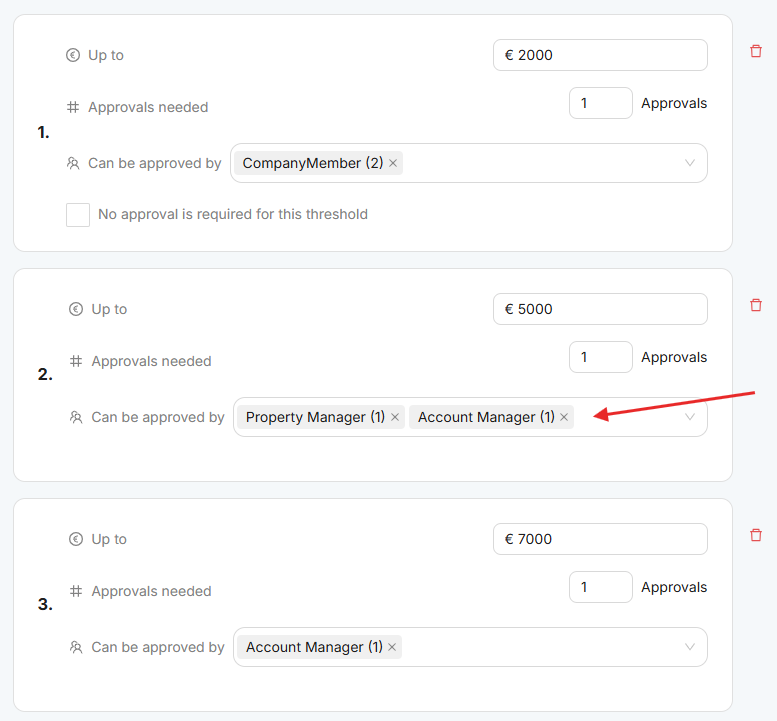The height and width of the screenshot is (721, 777).
Task: Edit approvals count for threshold 3
Action: coord(600,587)
